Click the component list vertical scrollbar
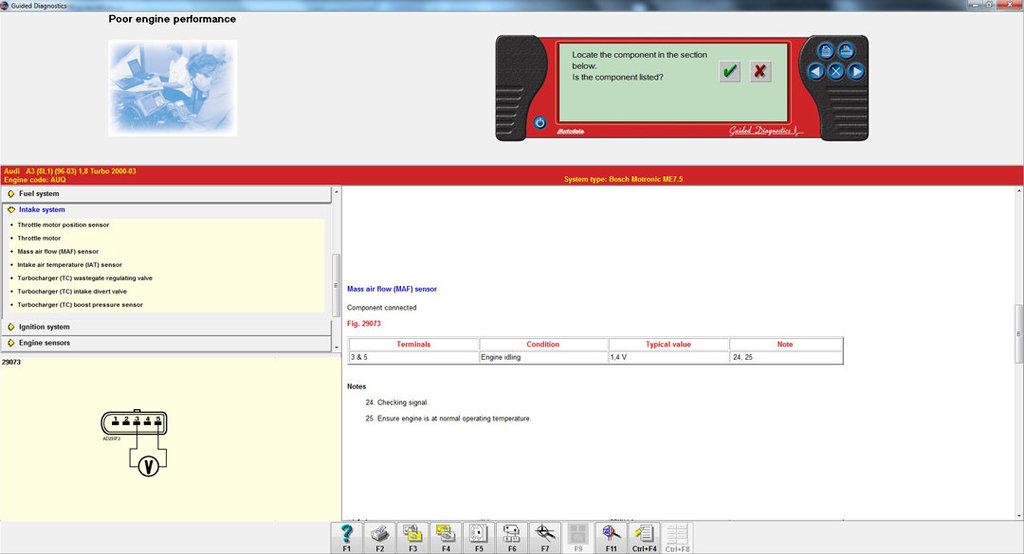 336,285
